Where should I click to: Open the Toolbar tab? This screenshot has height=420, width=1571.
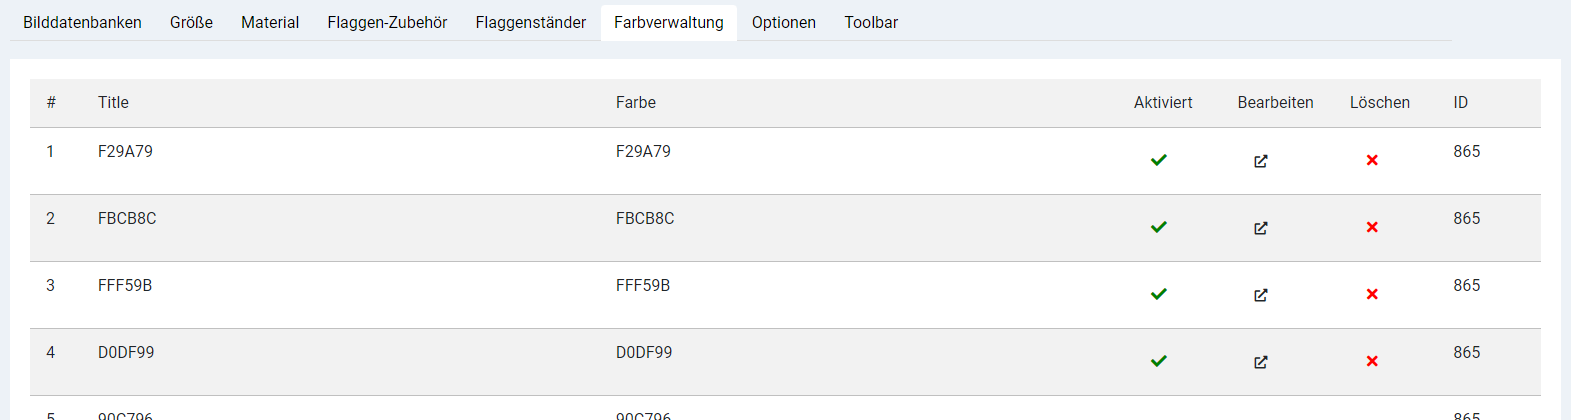click(x=871, y=22)
